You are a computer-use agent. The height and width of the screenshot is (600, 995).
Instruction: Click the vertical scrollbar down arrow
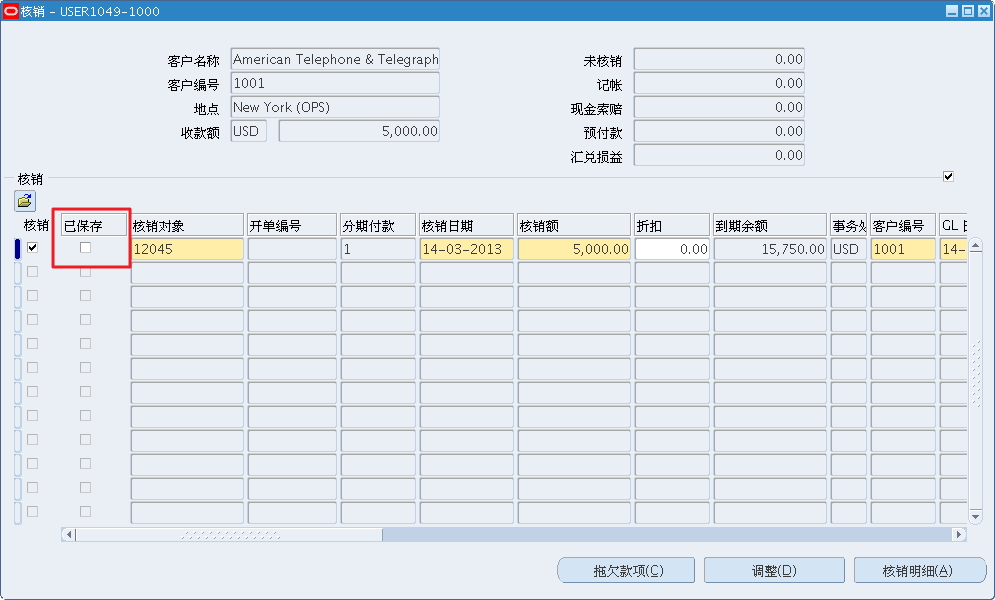pyautogui.click(x=976, y=517)
